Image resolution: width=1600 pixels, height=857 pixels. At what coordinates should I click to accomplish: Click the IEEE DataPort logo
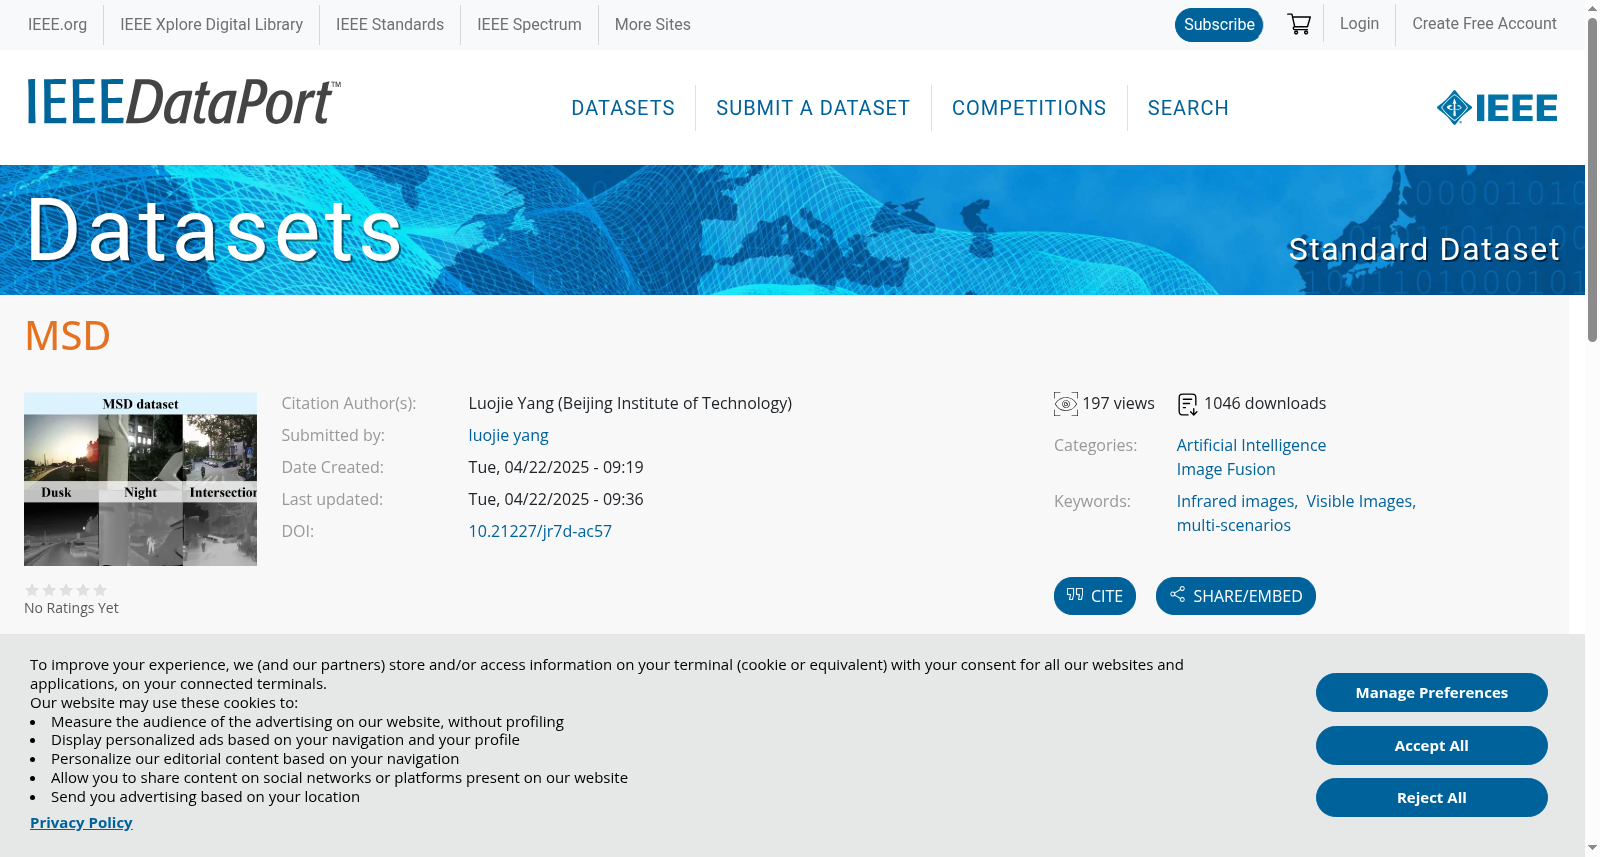(x=183, y=103)
